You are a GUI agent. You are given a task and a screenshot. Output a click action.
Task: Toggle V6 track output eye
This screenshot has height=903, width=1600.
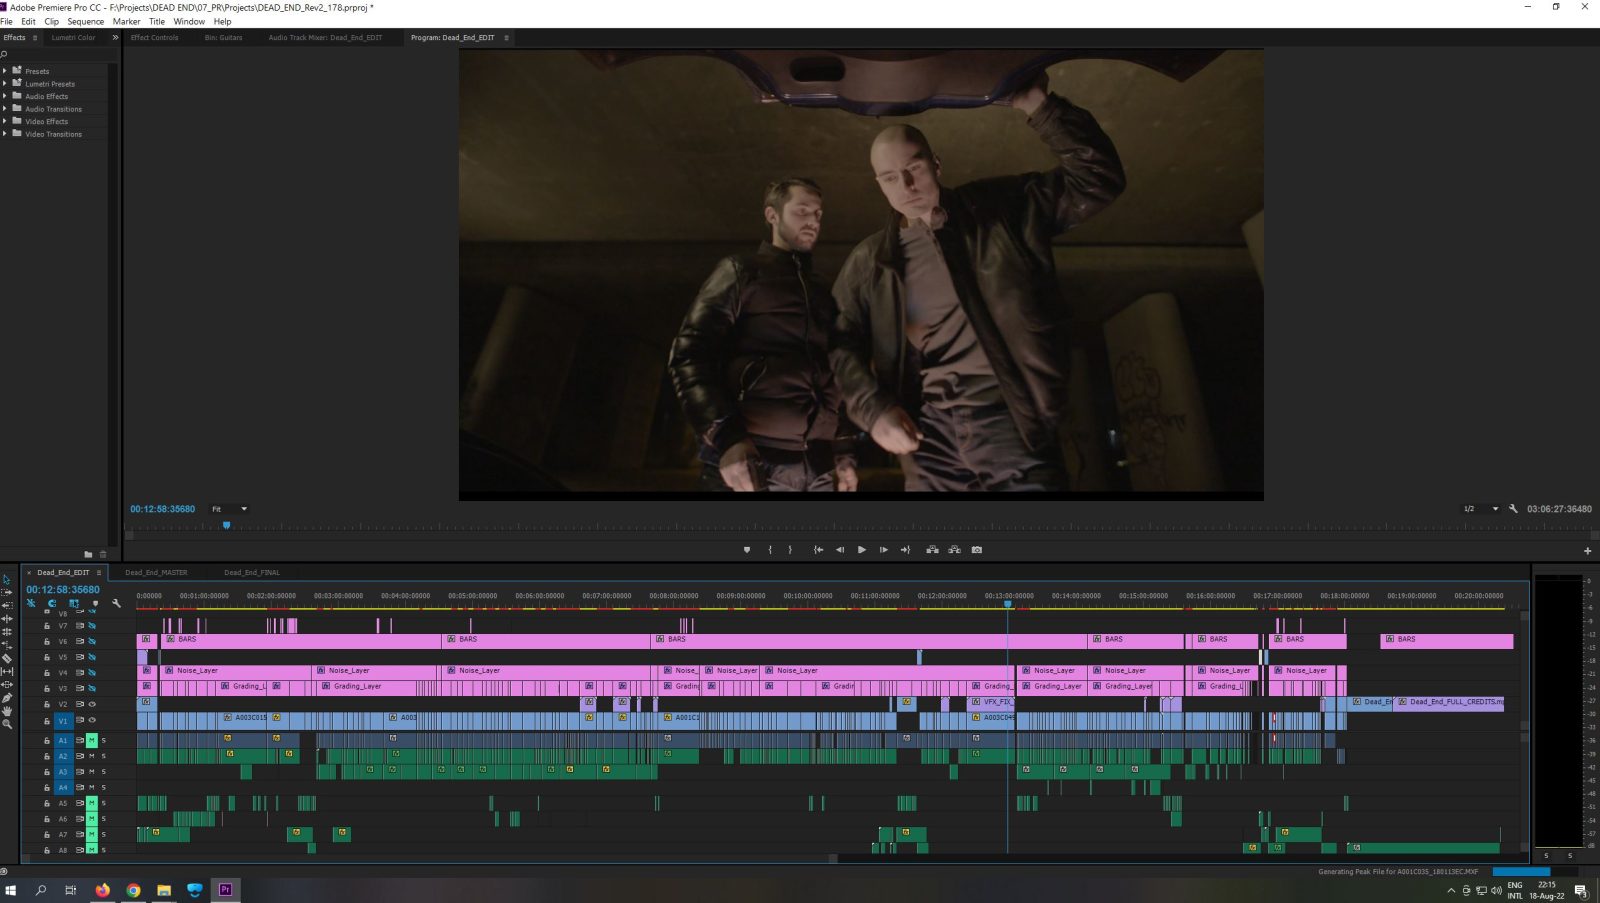tap(92, 641)
